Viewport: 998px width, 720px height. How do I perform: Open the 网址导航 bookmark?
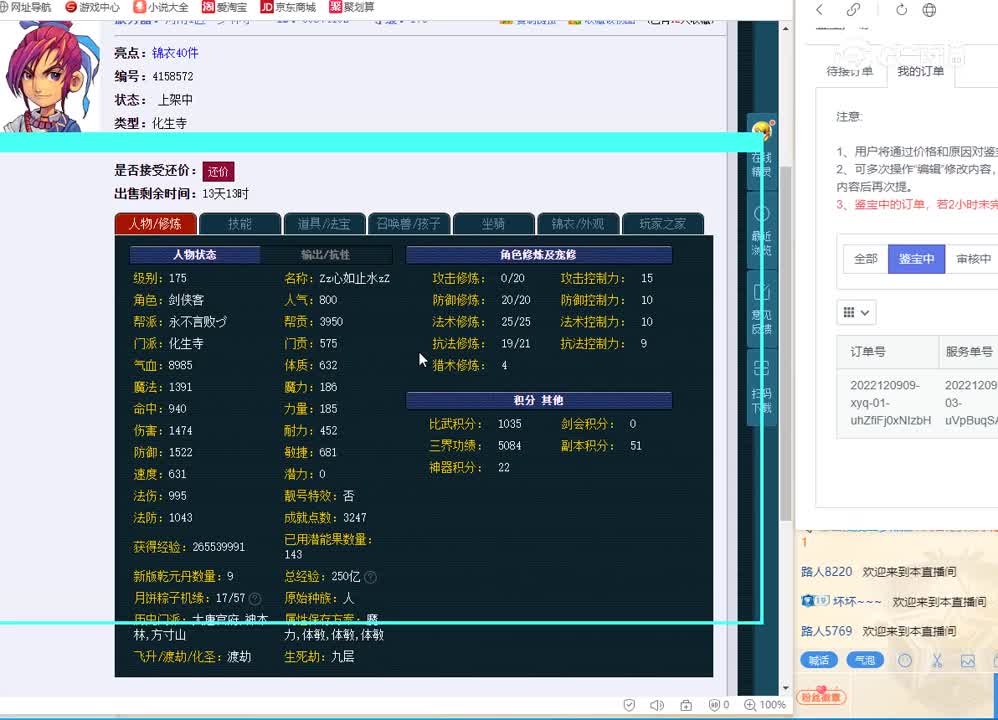click(25, 7)
